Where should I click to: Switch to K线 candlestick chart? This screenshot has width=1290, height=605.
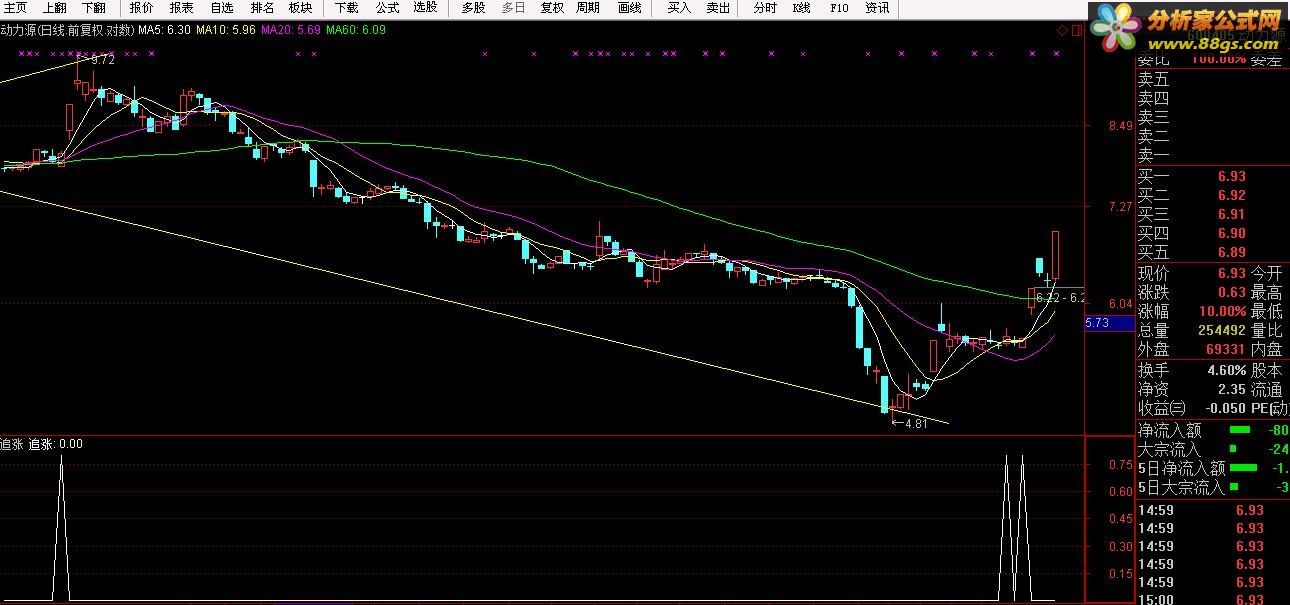click(801, 8)
